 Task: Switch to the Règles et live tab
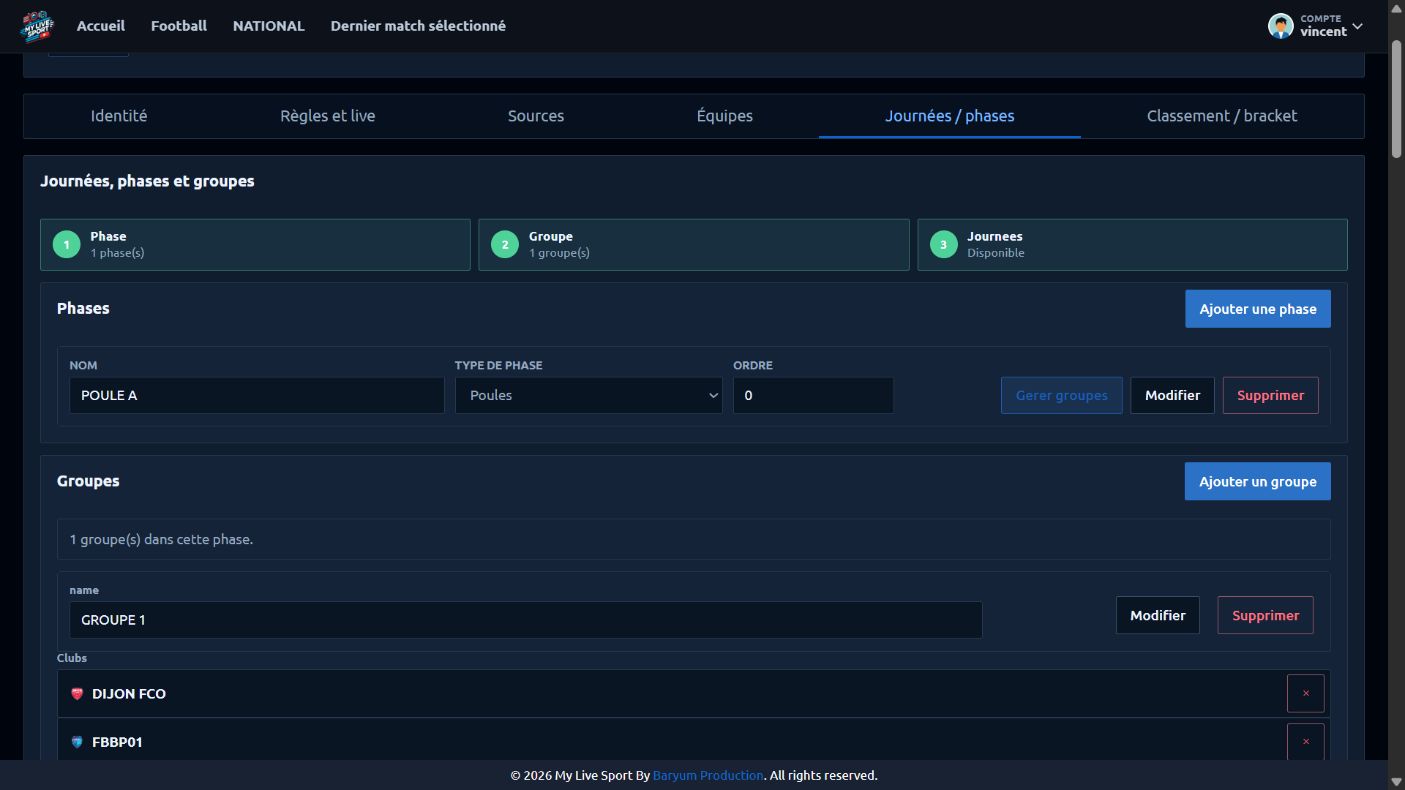pos(328,116)
